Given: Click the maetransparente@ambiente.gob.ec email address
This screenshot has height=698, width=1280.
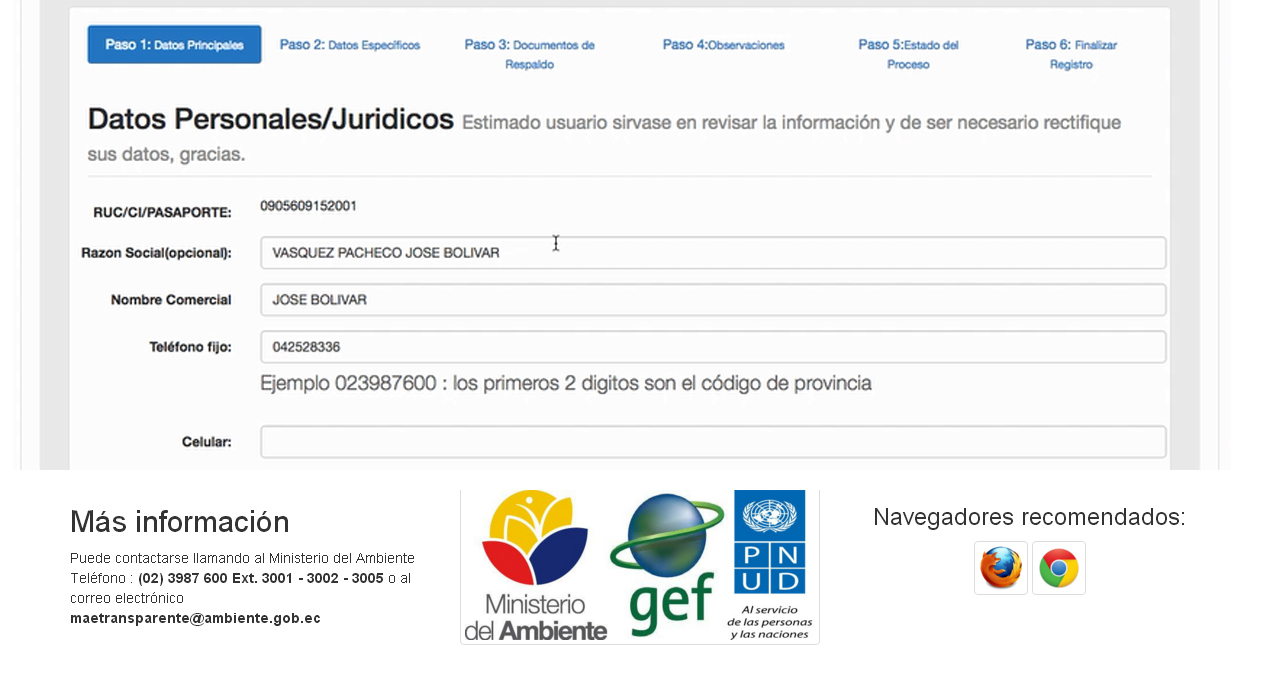Looking at the screenshot, I should 195,618.
